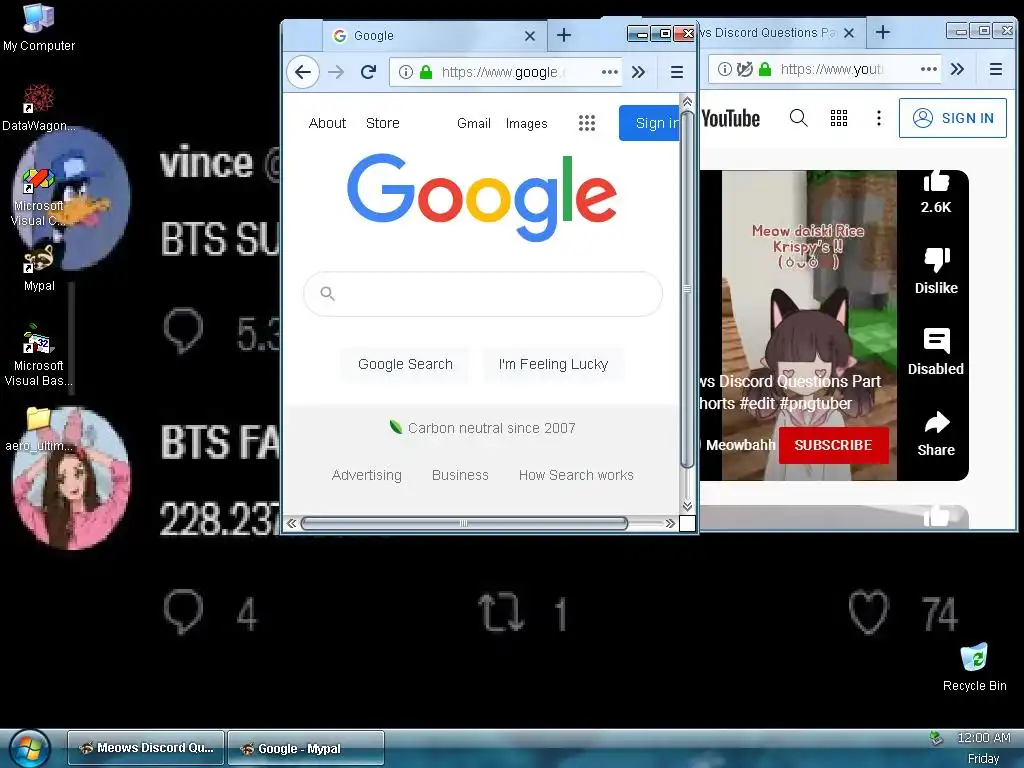This screenshot has height=768, width=1024.
Task: Open YouTube settings three-dot menu
Action: pos(878,118)
